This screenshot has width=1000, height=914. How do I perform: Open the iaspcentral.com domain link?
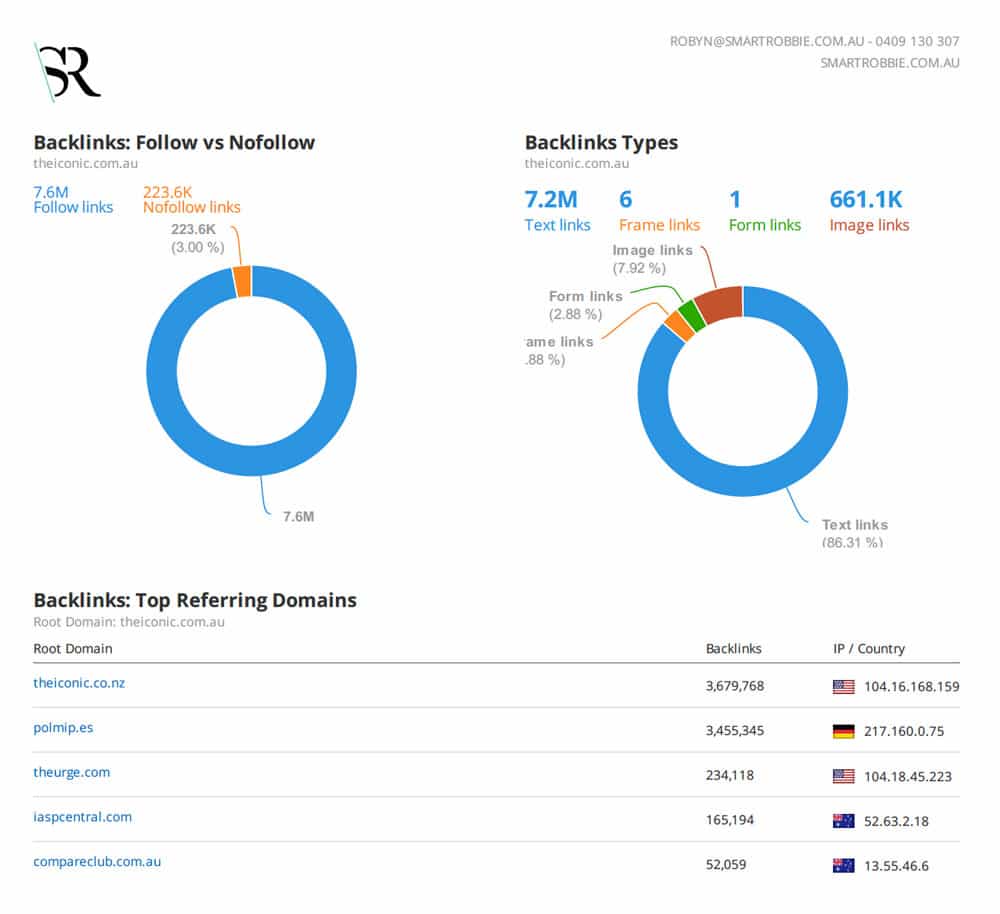tap(82, 817)
